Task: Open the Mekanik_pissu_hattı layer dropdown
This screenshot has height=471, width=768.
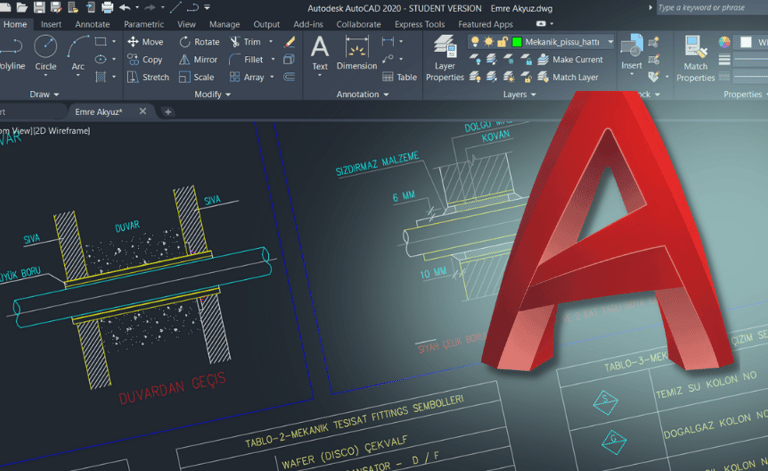Action: point(609,42)
